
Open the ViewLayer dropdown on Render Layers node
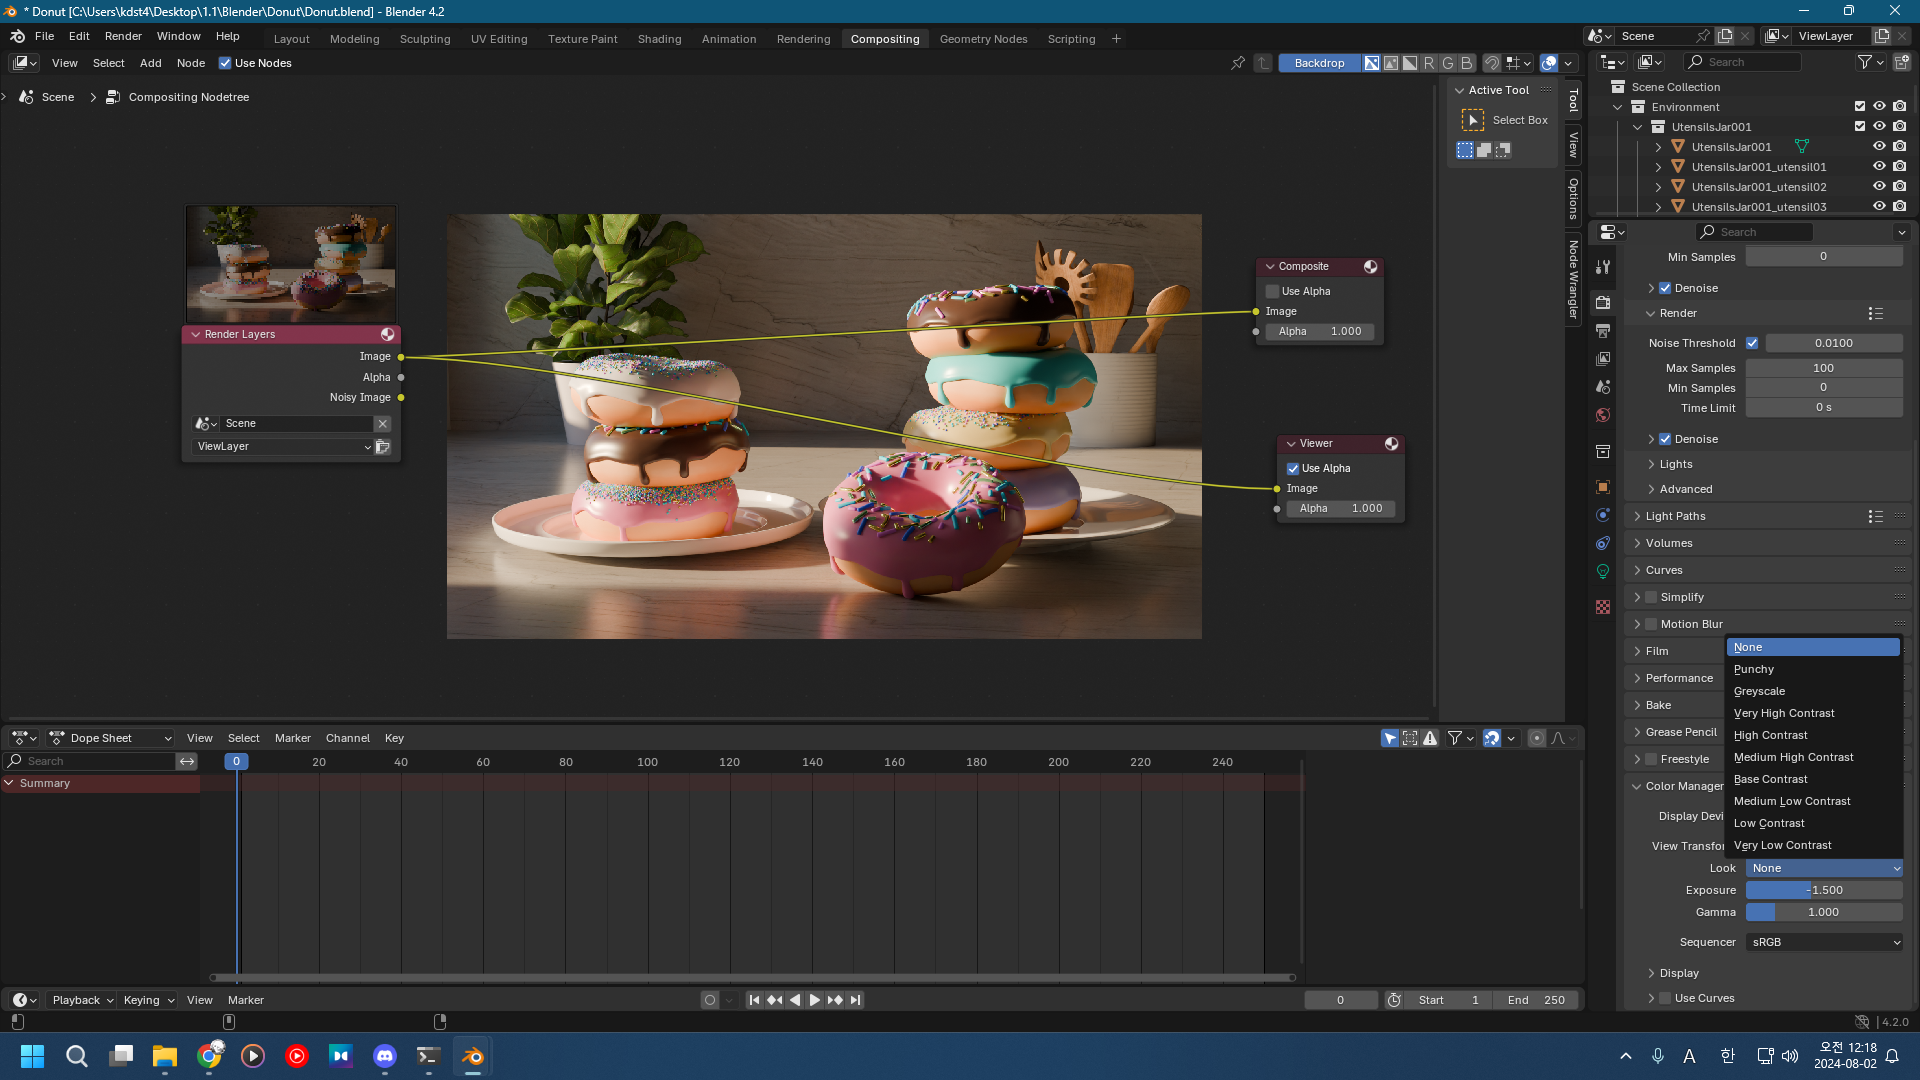pos(283,447)
